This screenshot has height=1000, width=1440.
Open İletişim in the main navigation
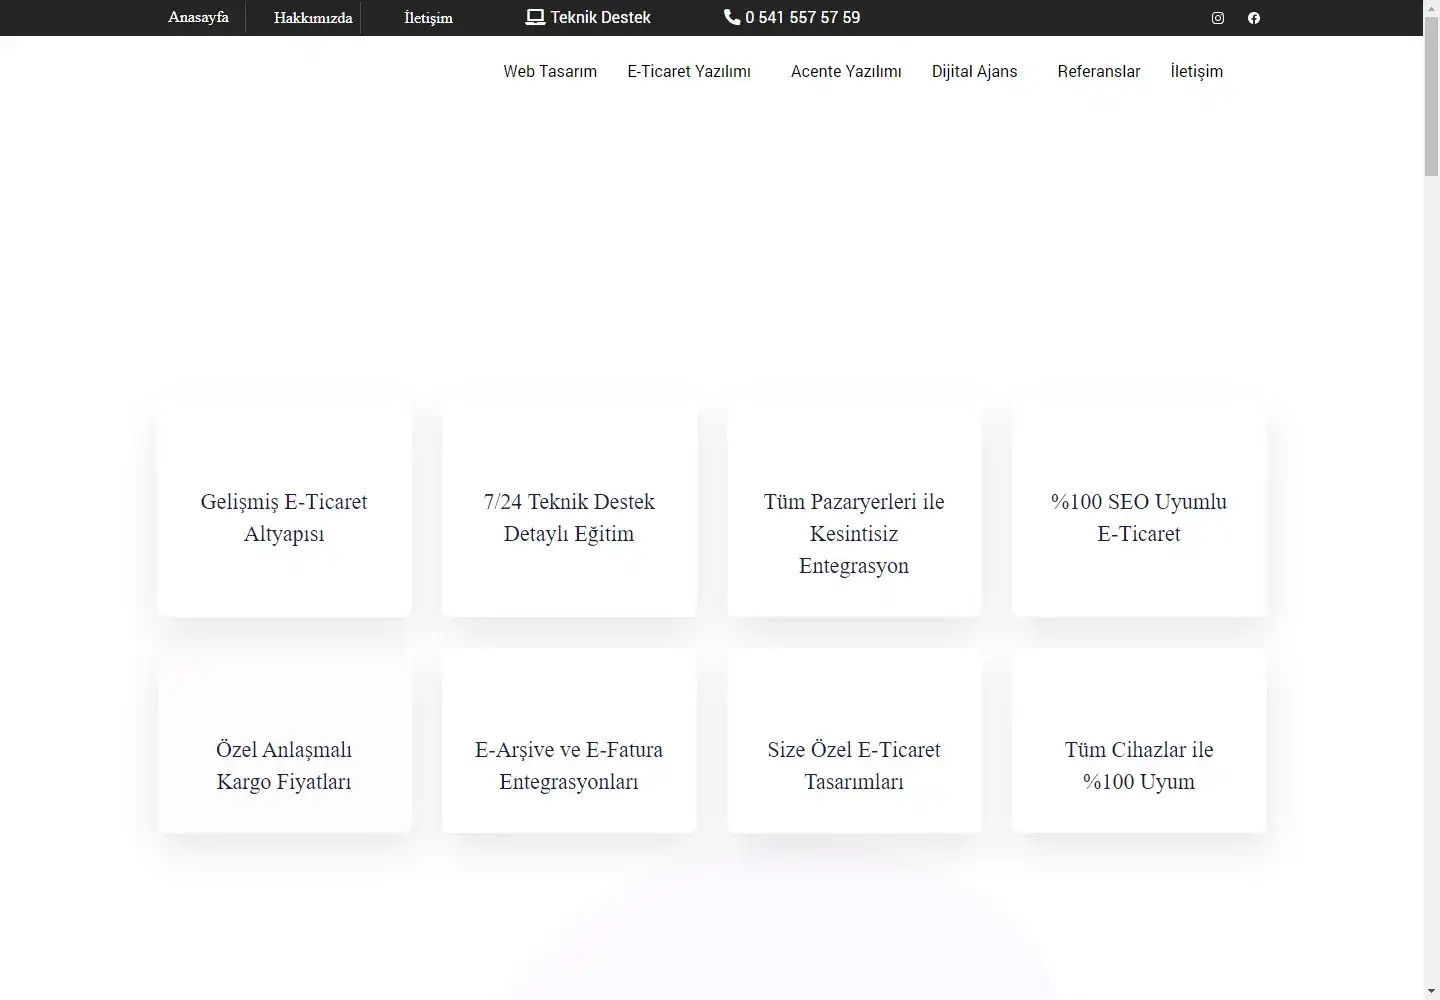click(x=1197, y=71)
